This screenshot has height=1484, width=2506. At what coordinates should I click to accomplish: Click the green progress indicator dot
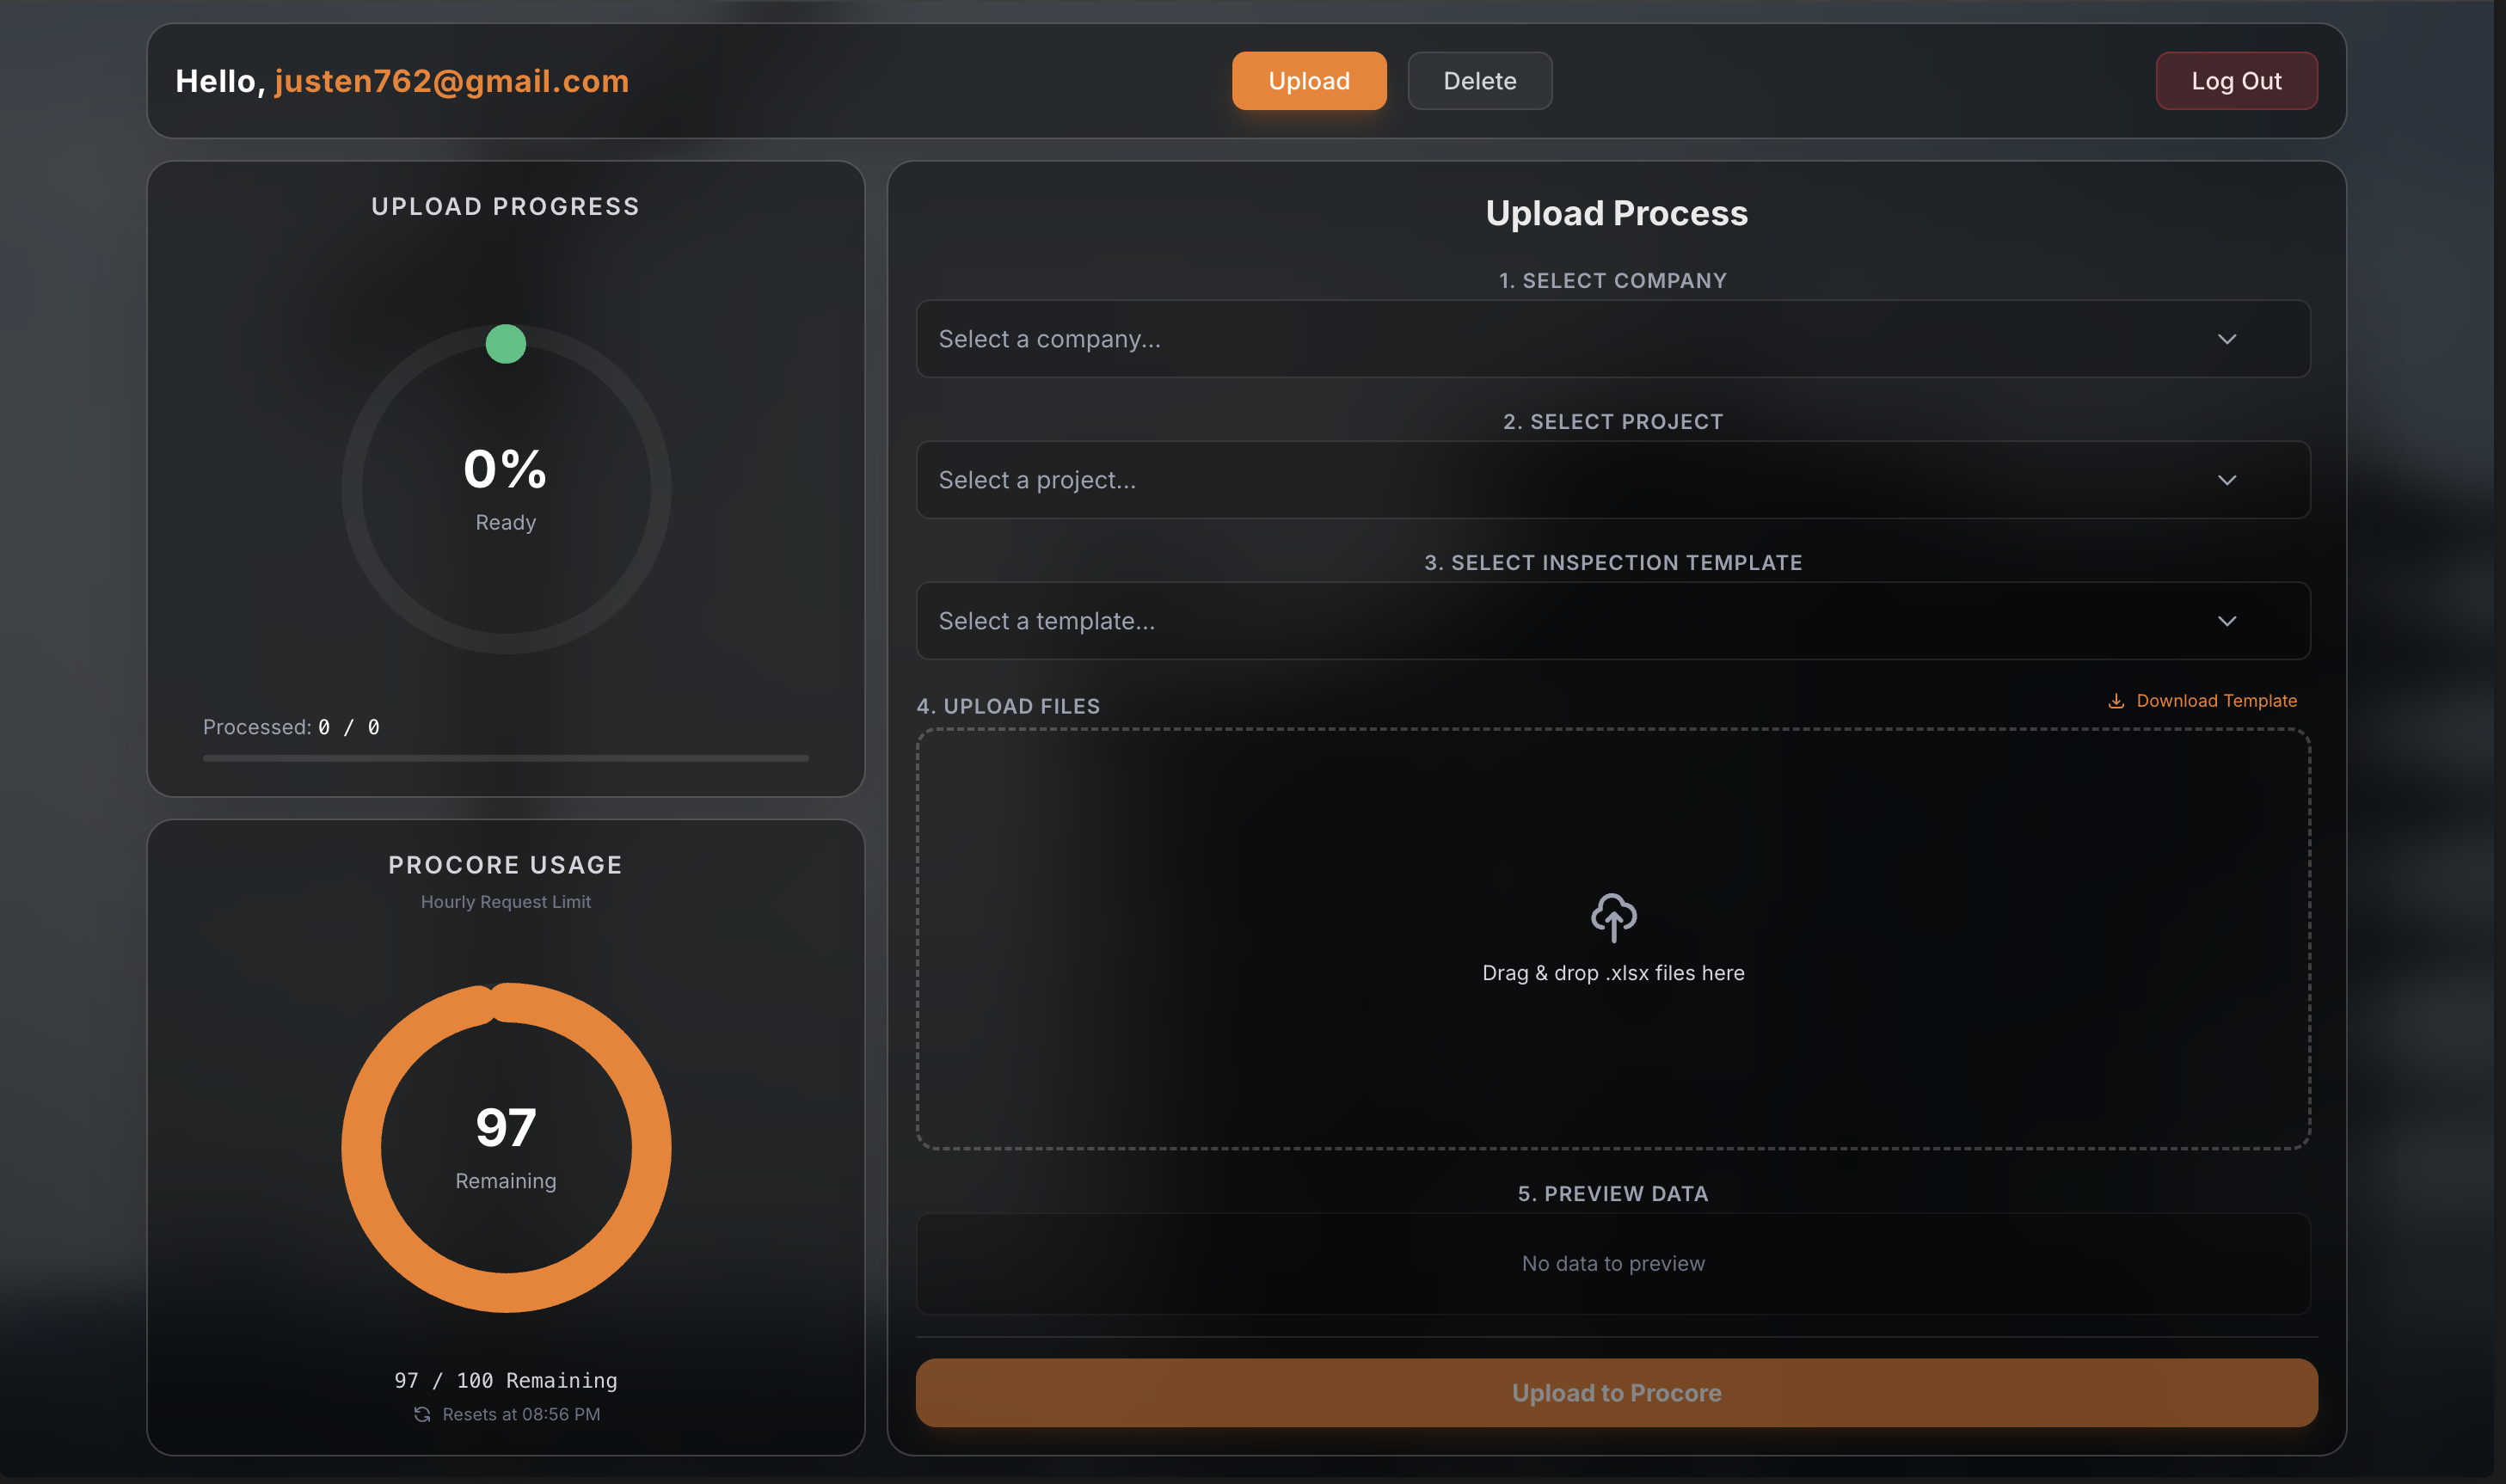click(506, 344)
